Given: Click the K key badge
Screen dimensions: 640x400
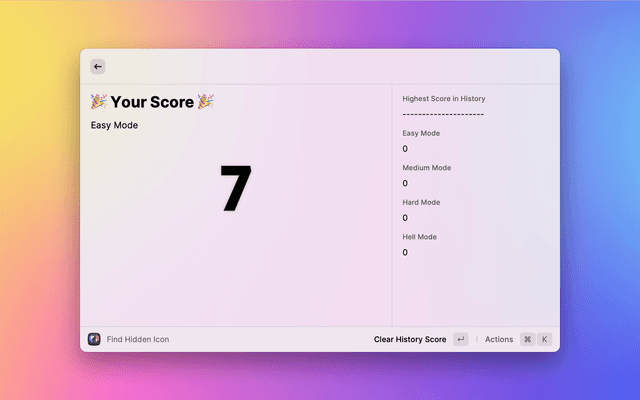Looking at the screenshot, I should tap(545, 339).
